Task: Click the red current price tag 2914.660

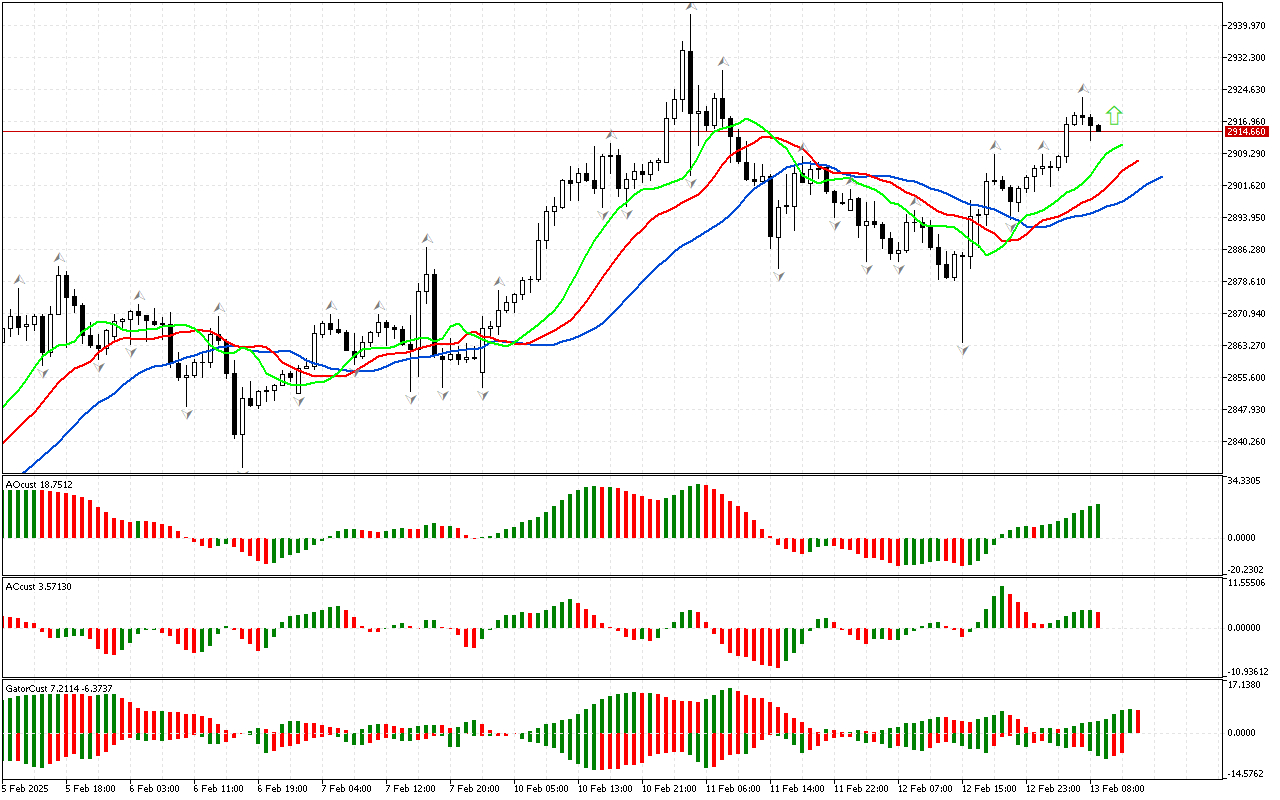Action: point(1246,132)
